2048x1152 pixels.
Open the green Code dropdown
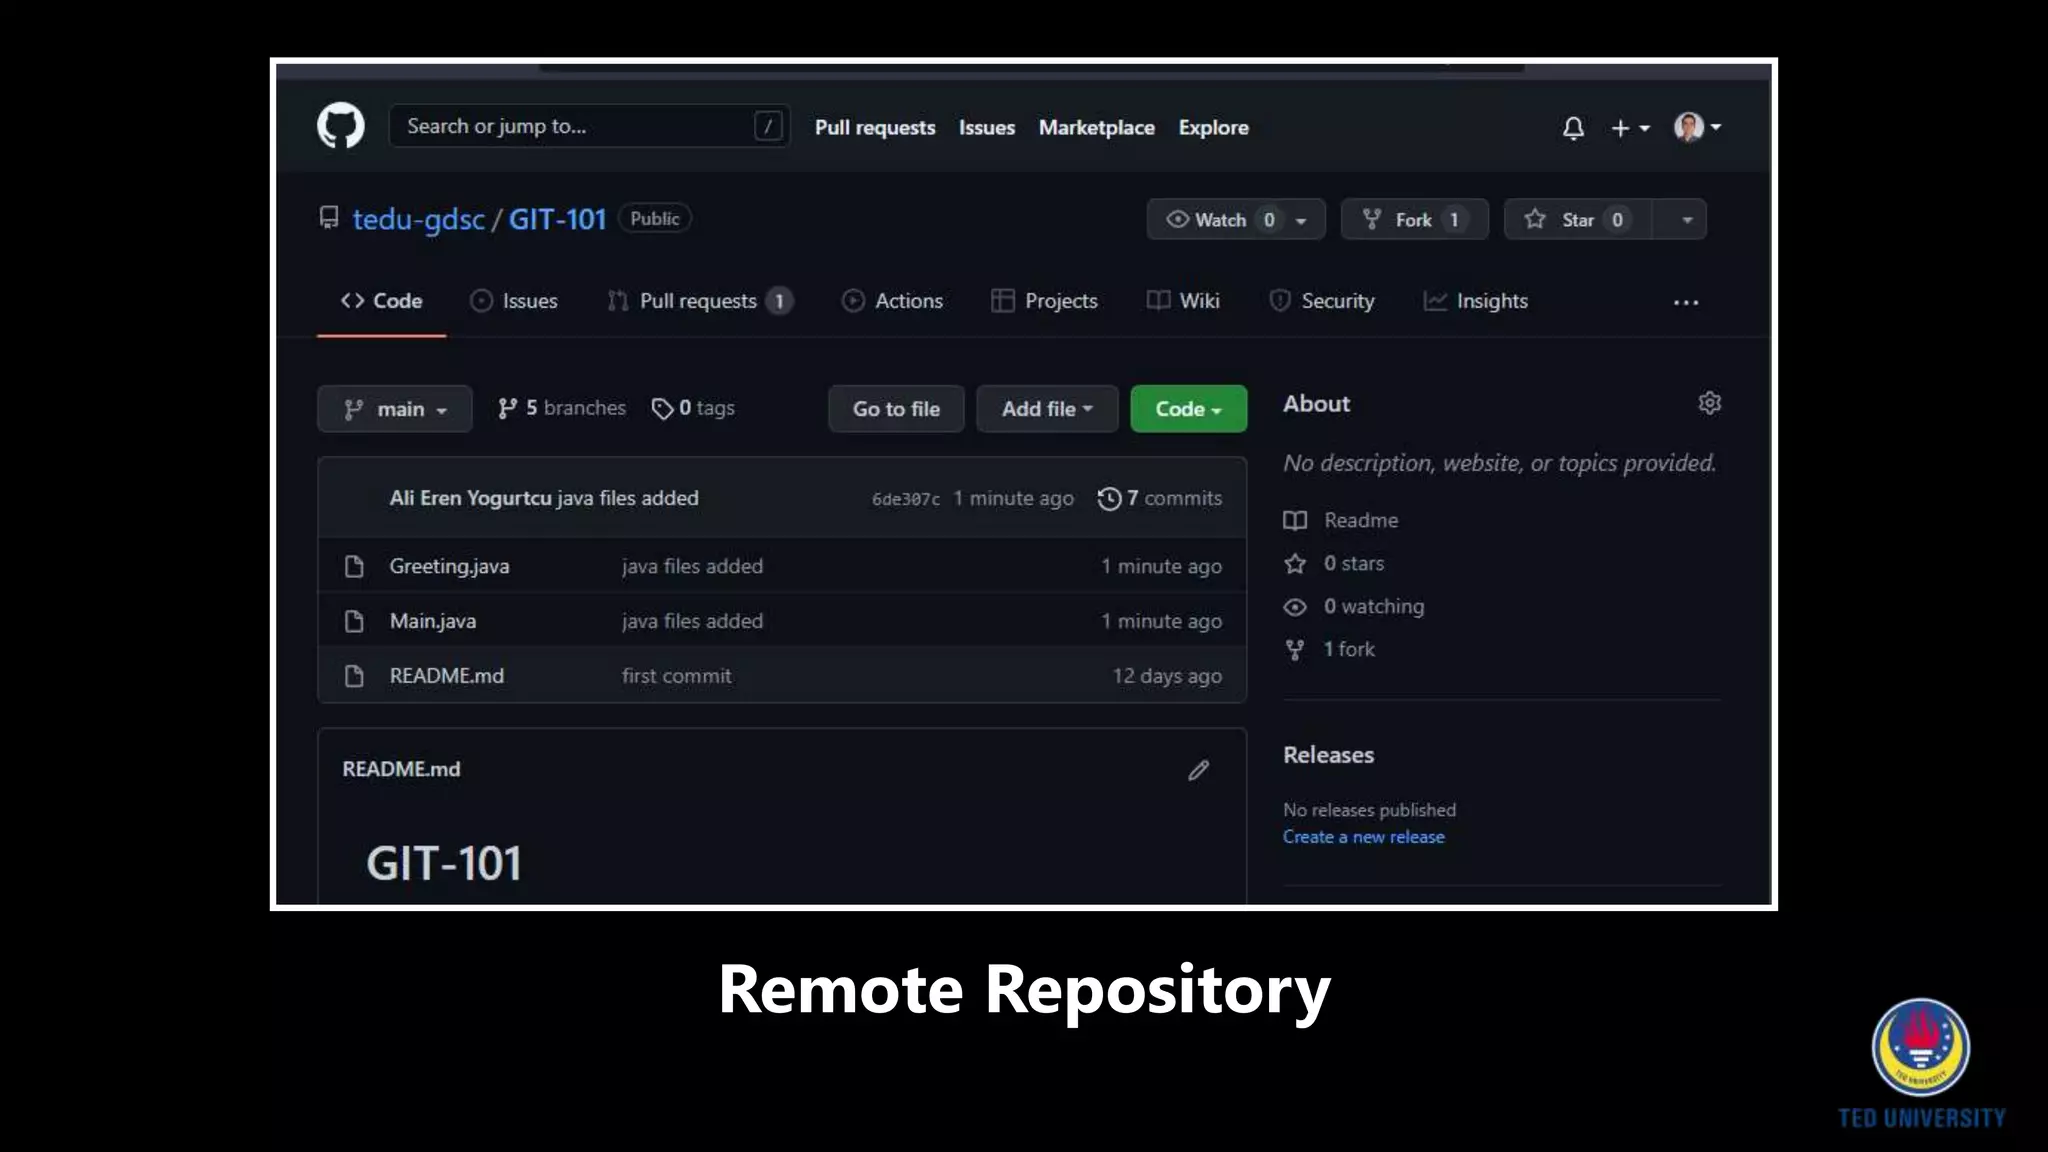point(1188,409)
